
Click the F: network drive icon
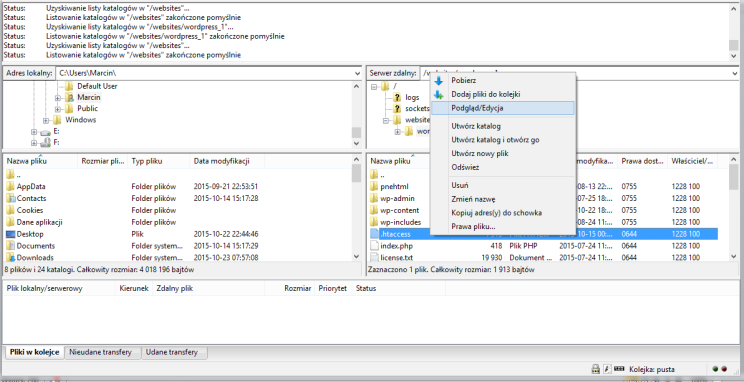pyautogui.click(x=46, y=142)
